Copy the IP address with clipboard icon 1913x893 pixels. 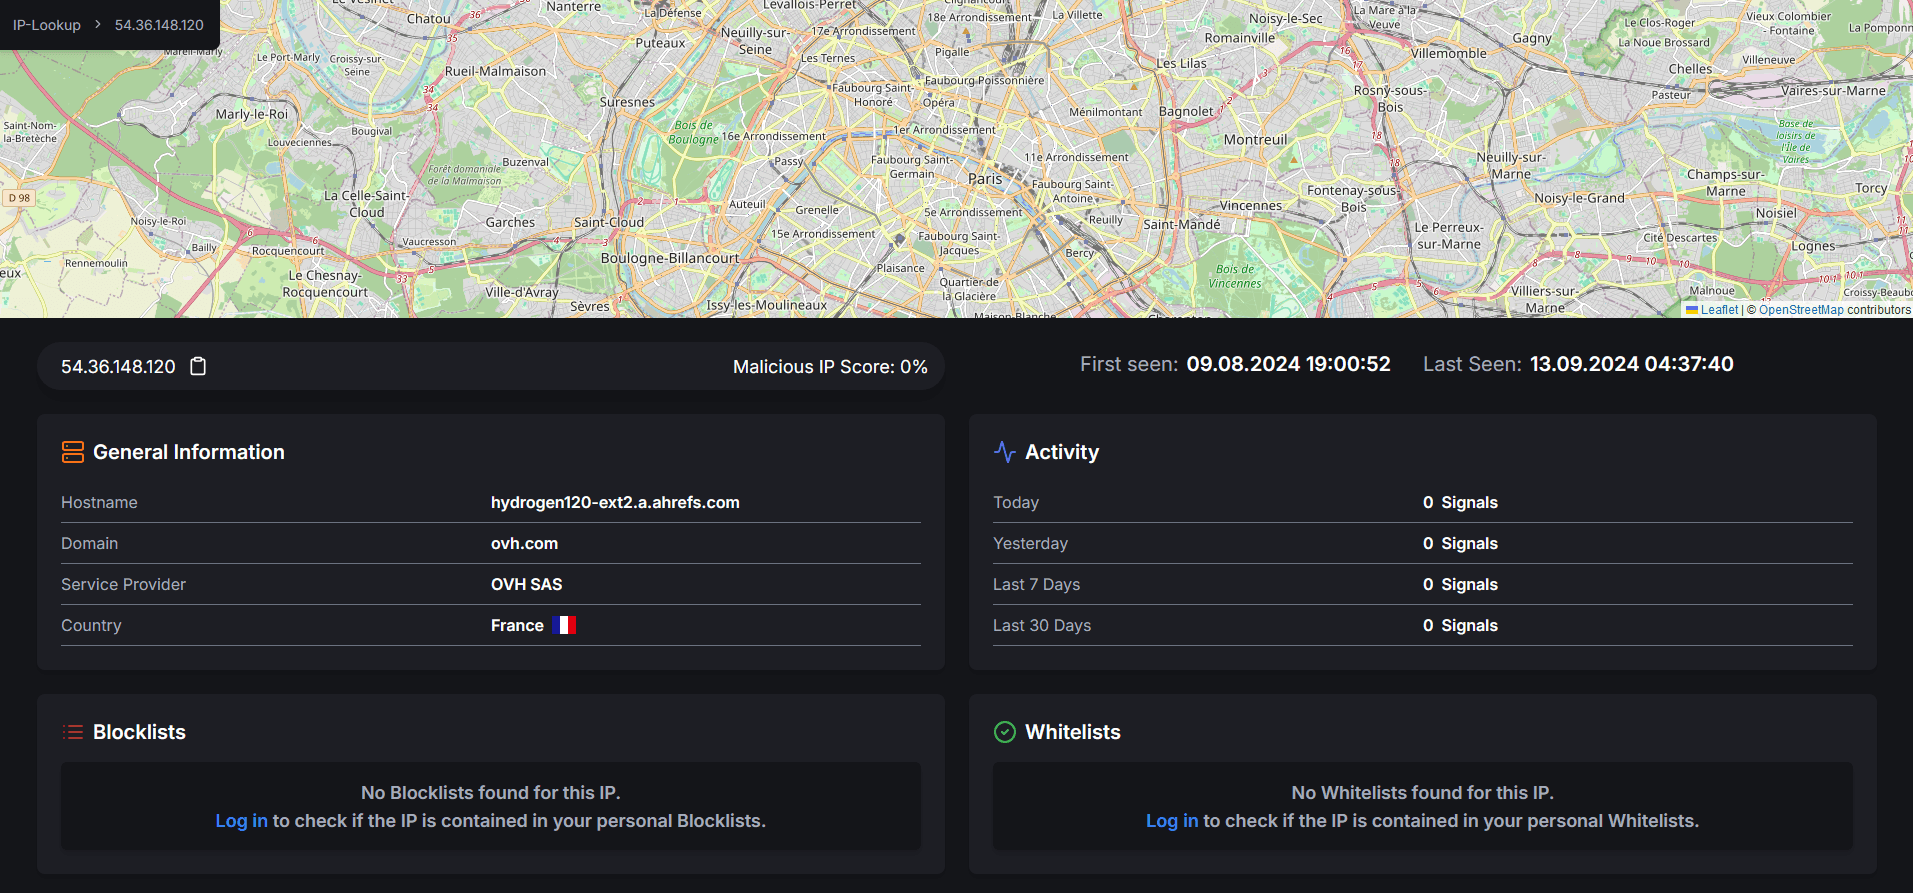[198, 367]
